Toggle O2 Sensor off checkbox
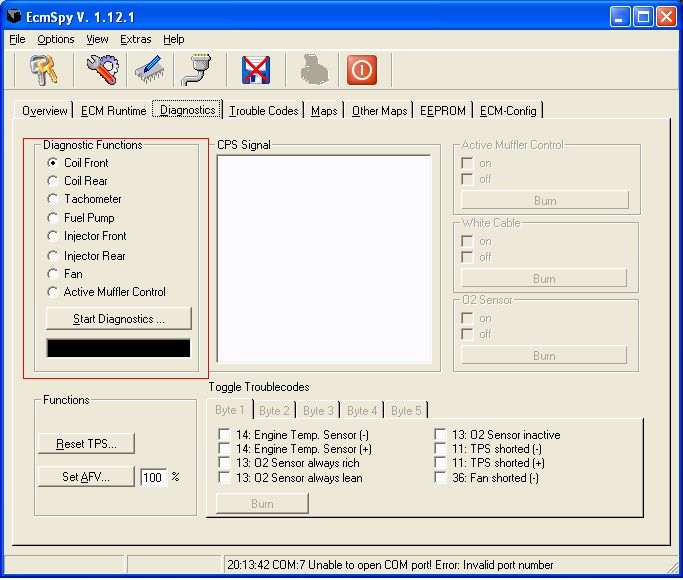Viewport: 683px width, 580px height. click(x=467, y=334)
